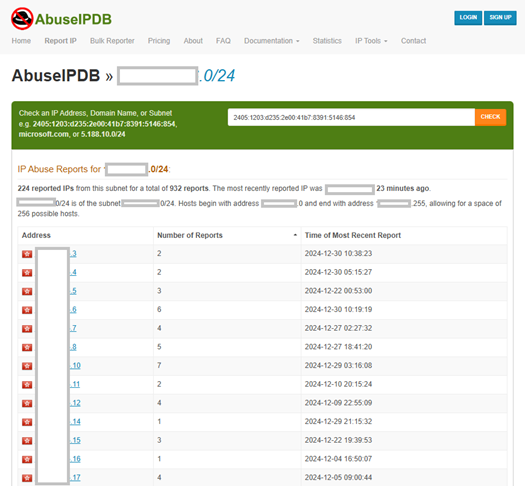525x486 pixels.
Task: Select timestamp 2024-12-10 20:15:24
Action: point(338,384)
